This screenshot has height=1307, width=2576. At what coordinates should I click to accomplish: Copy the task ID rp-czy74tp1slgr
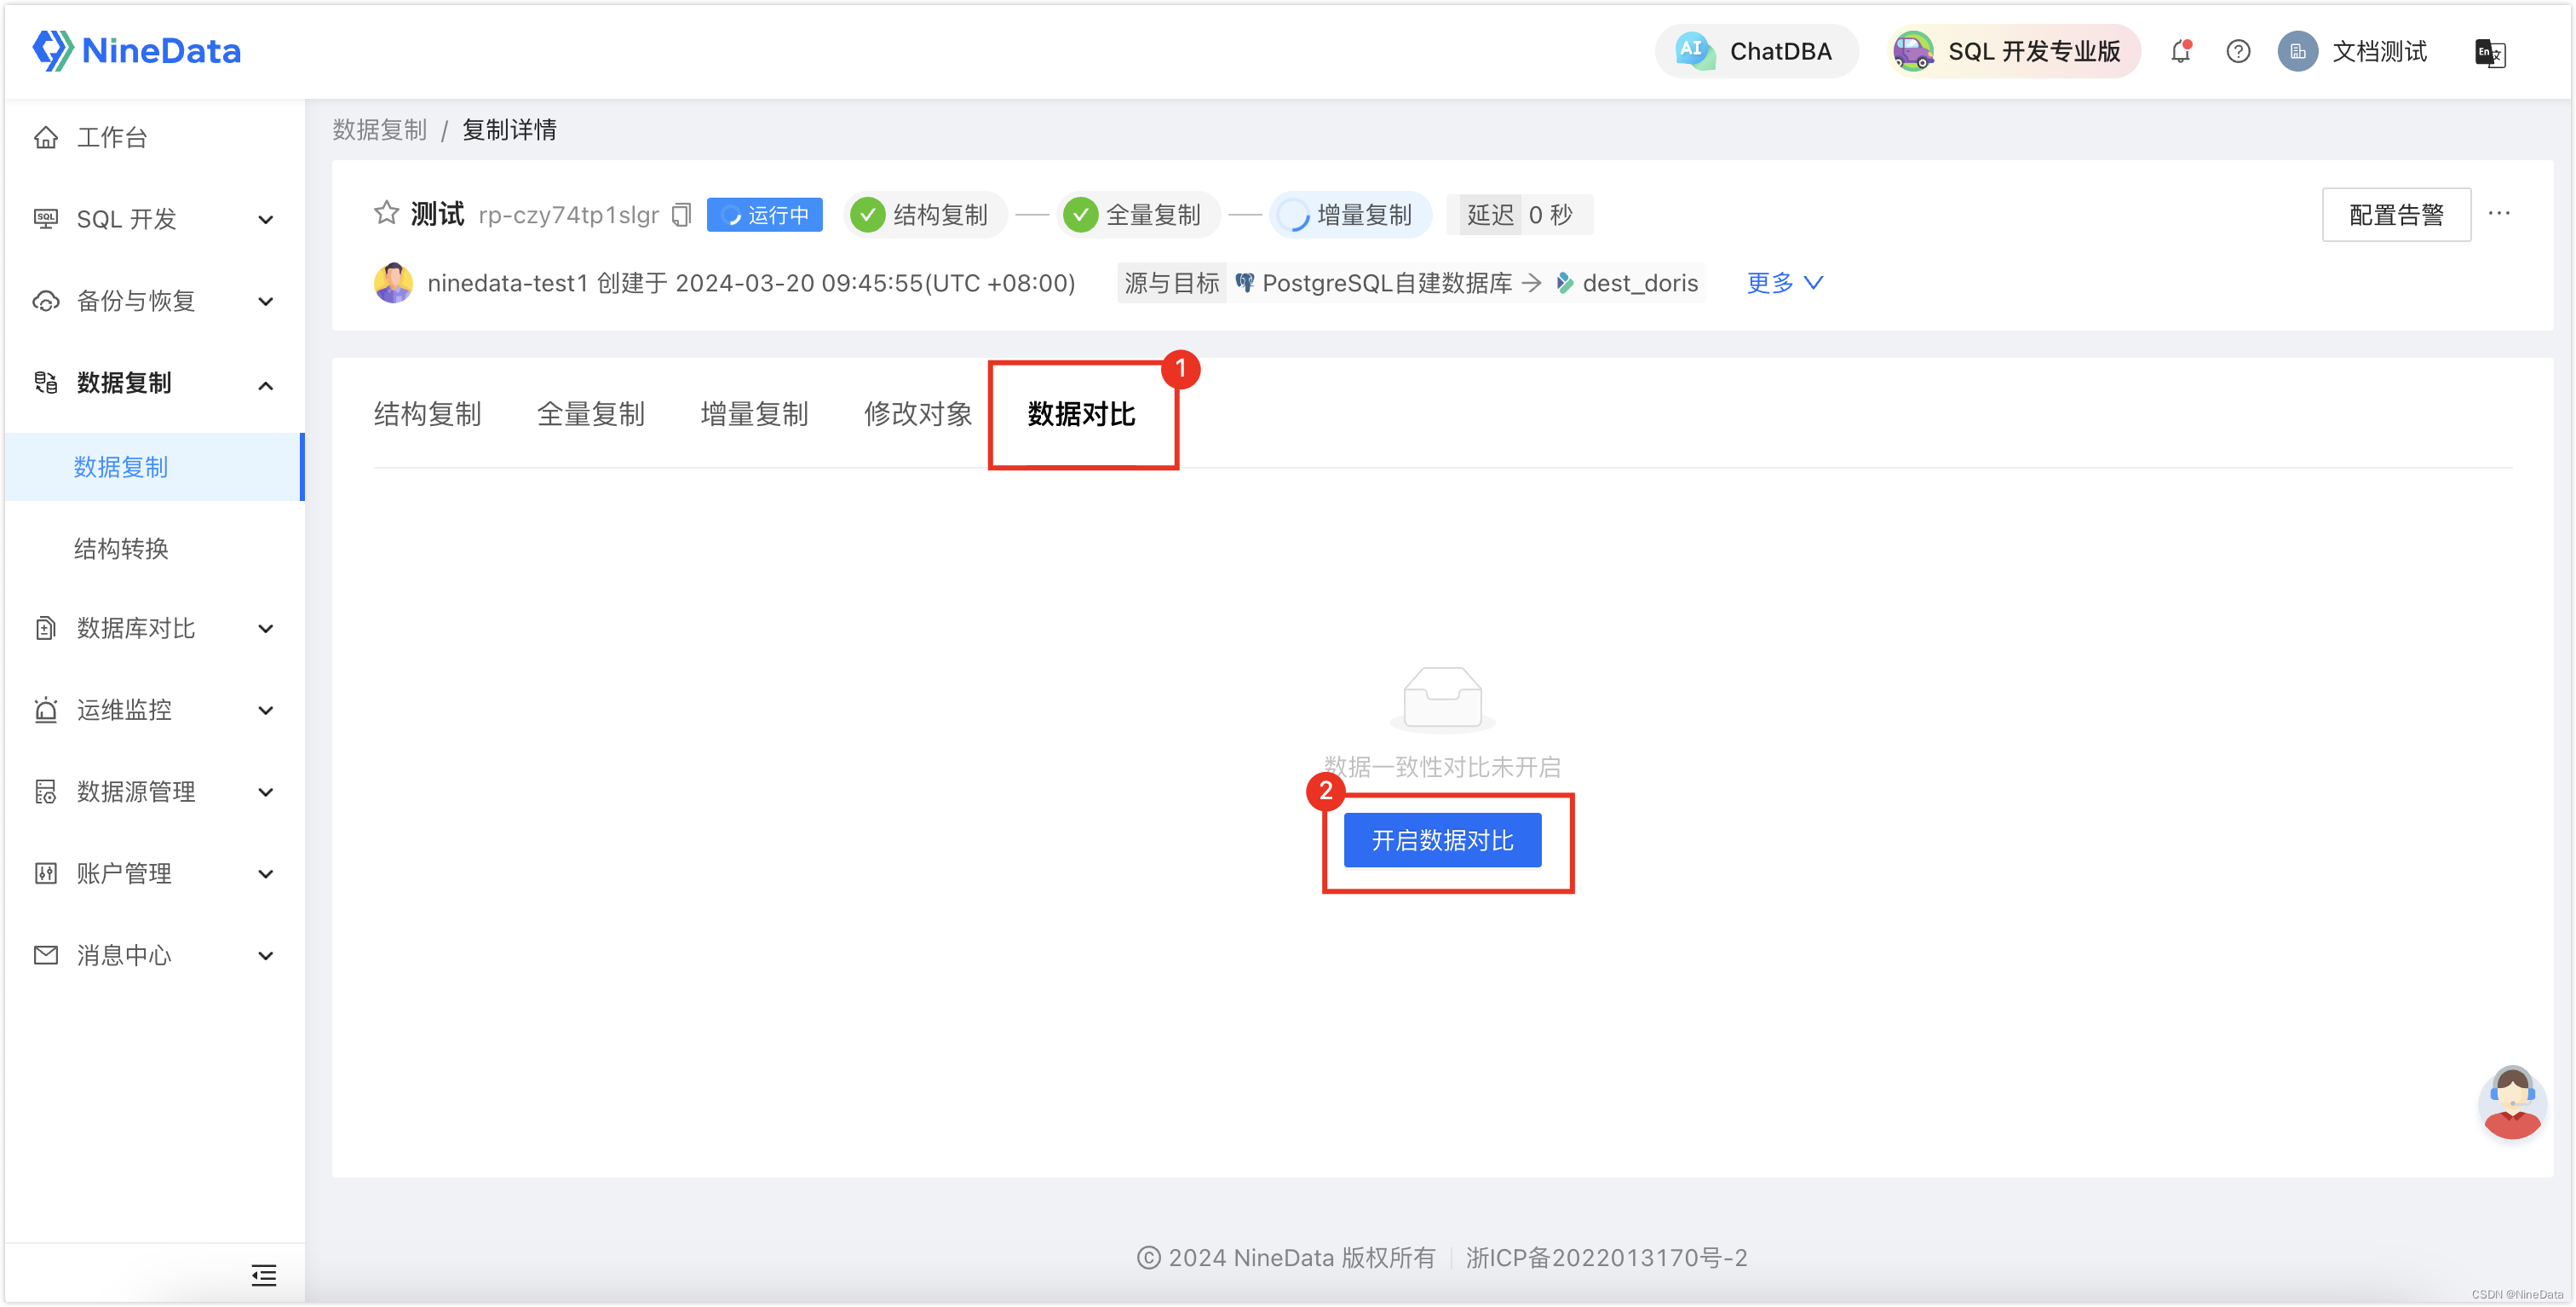(x=681, y=214)
